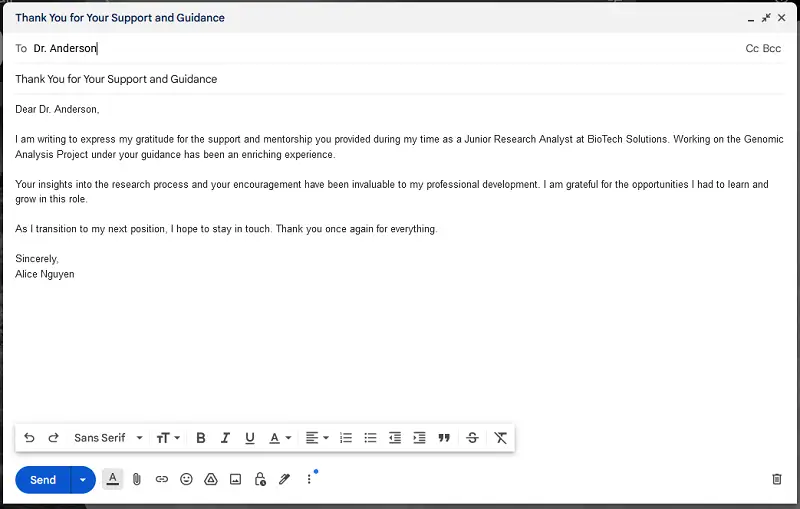Open the text color picker
The height and width of the screenshot is (509, 800).
coord(280,438)
